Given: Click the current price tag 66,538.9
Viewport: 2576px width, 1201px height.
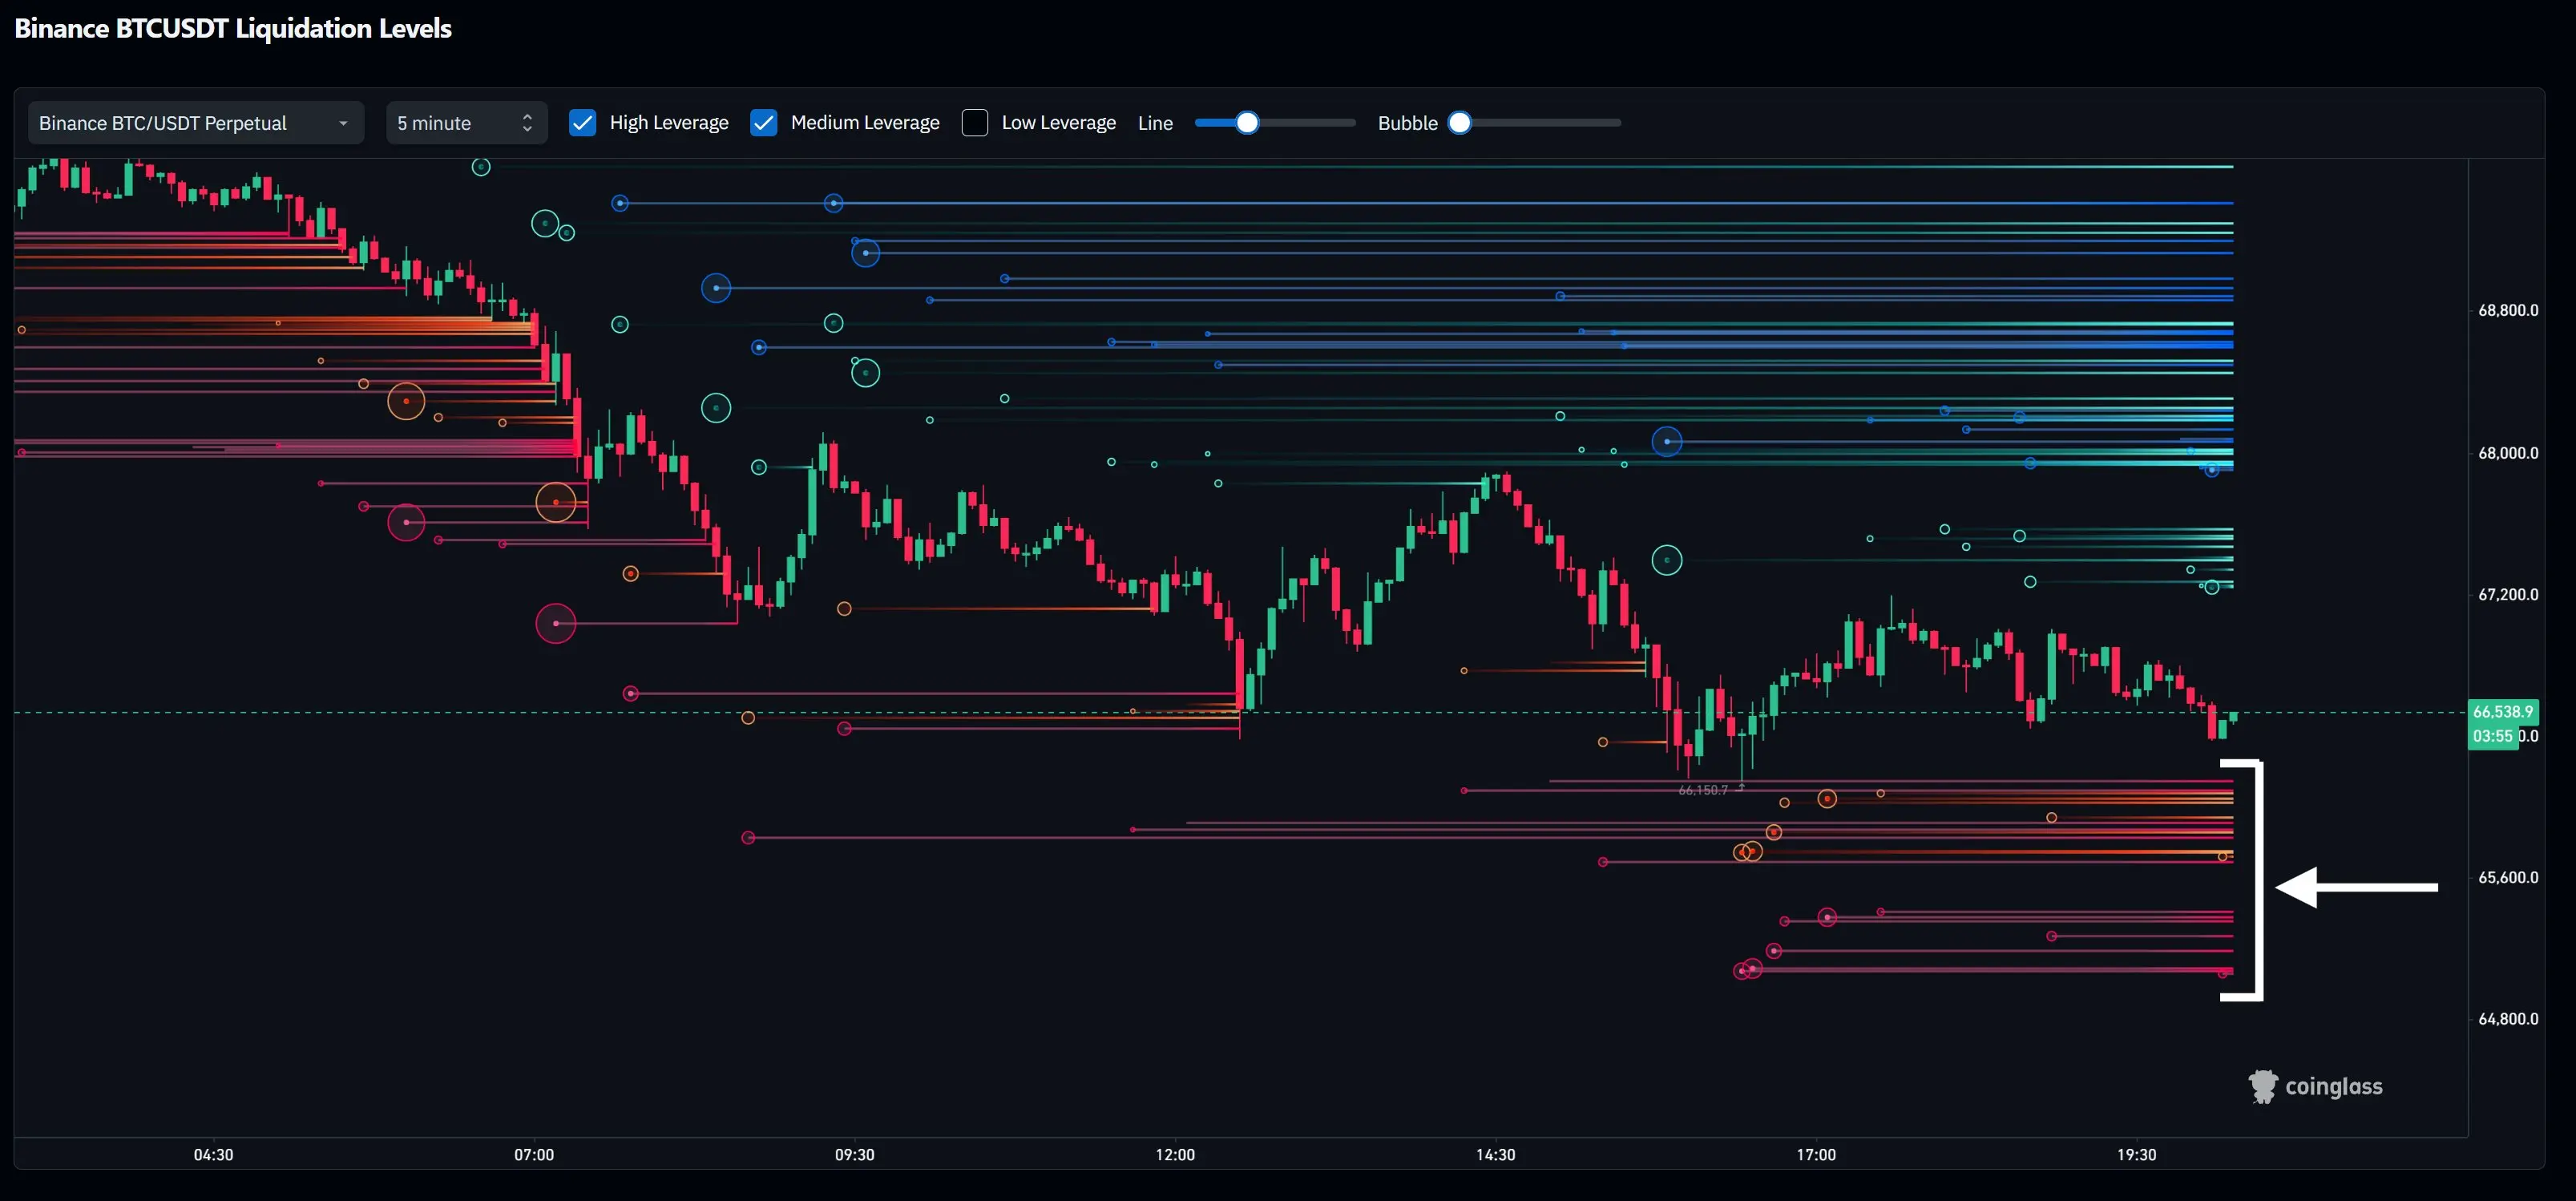Looking at the screenshot, I should click(x=2503, y=712).
